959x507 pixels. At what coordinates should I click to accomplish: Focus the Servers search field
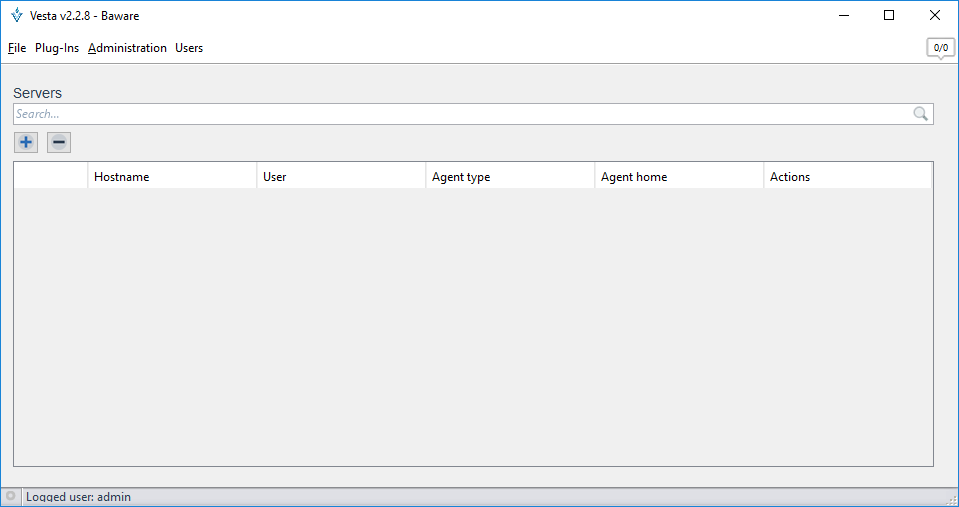(x=460, y=114)
